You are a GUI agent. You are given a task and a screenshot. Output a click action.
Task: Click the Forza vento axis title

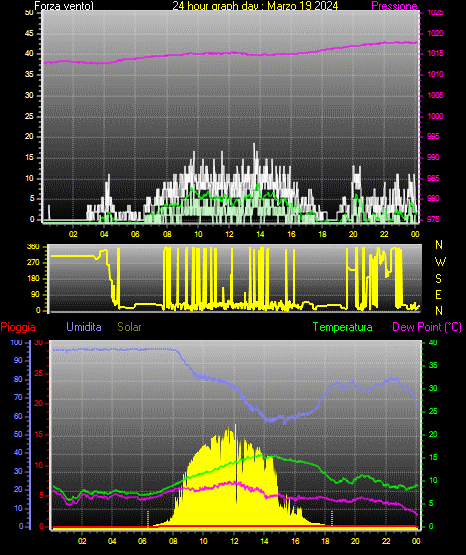64,5
